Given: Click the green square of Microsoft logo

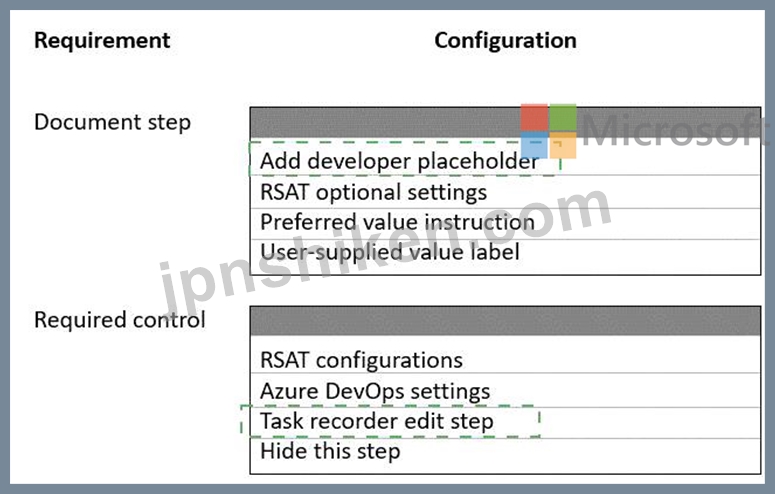Looking at the screenshot, I should click(x=563, y=117).
